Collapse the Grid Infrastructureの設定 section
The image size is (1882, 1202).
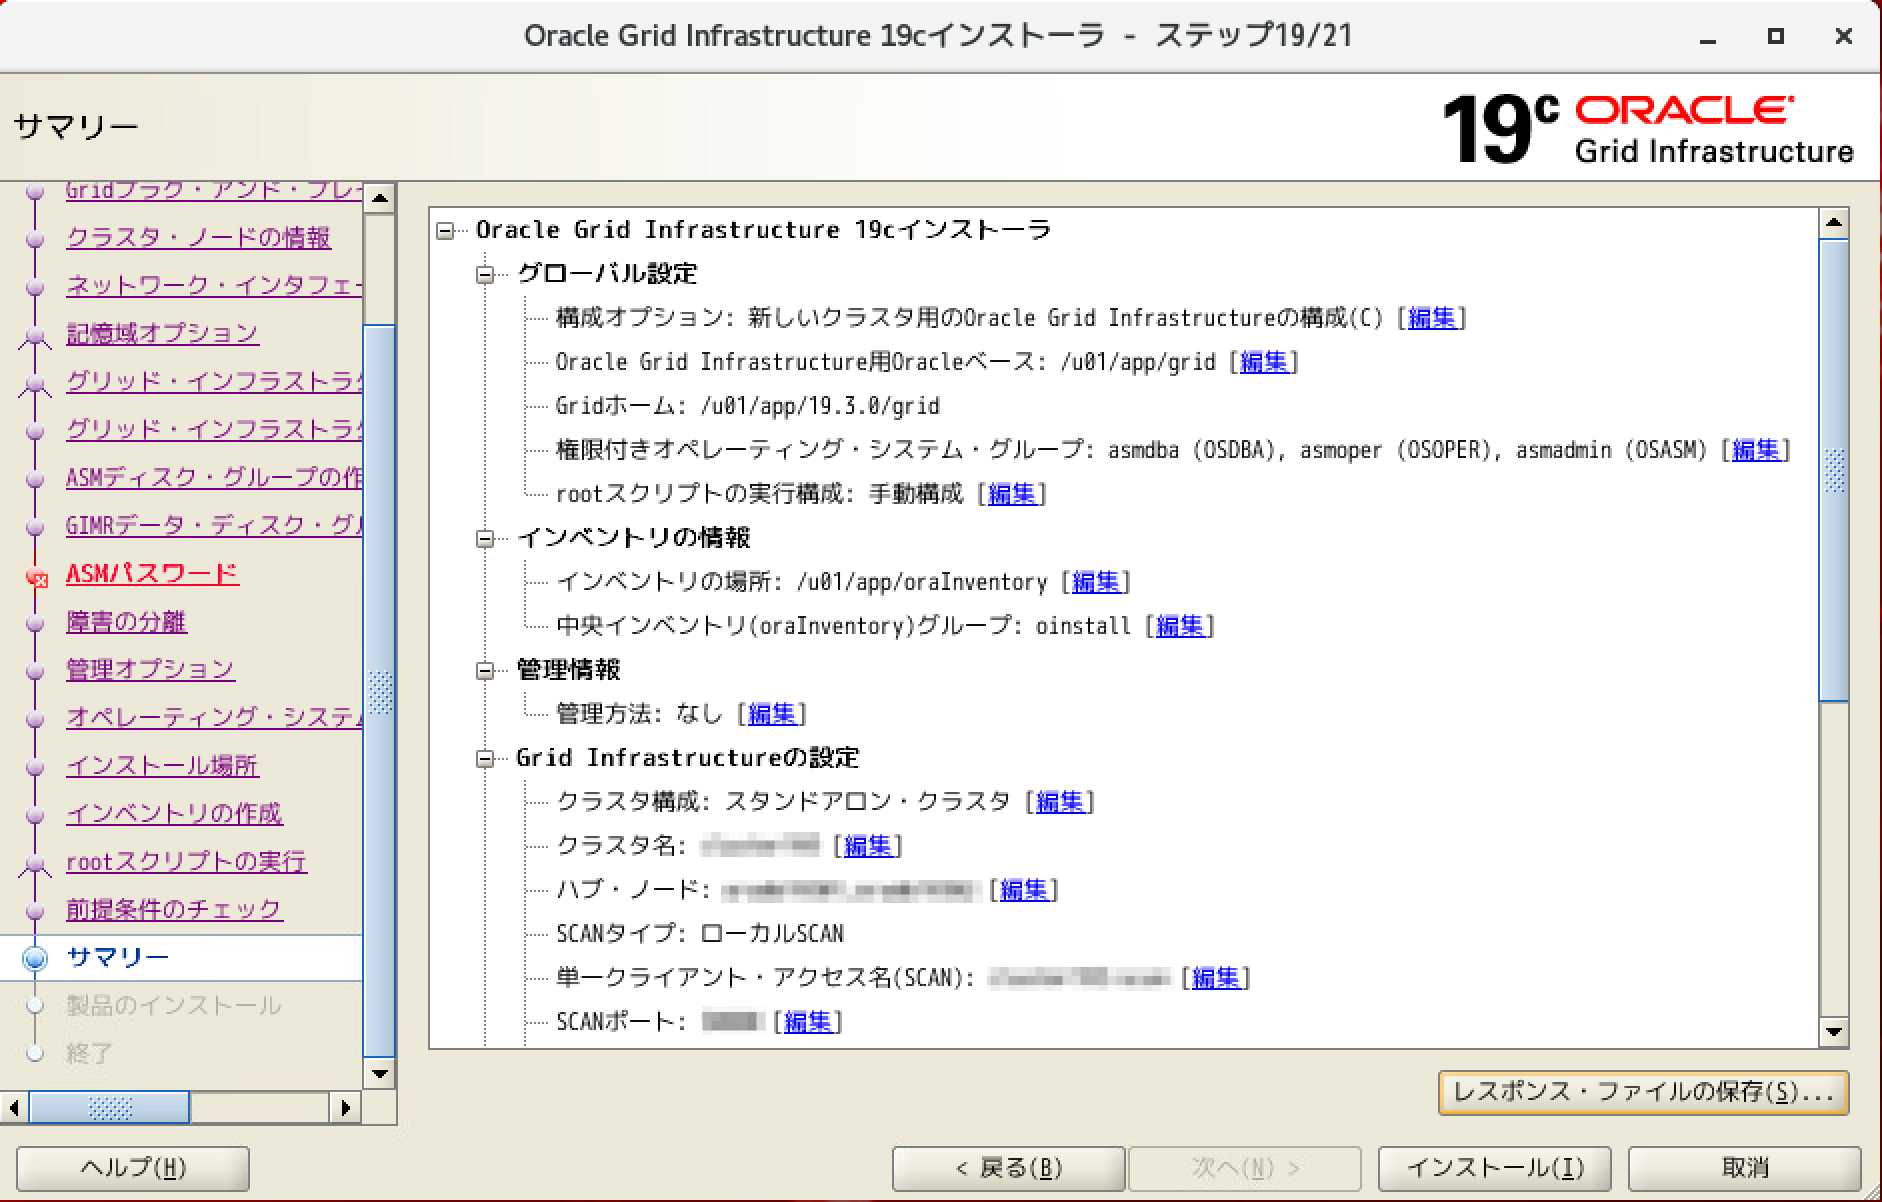click(x=485, y=759)
